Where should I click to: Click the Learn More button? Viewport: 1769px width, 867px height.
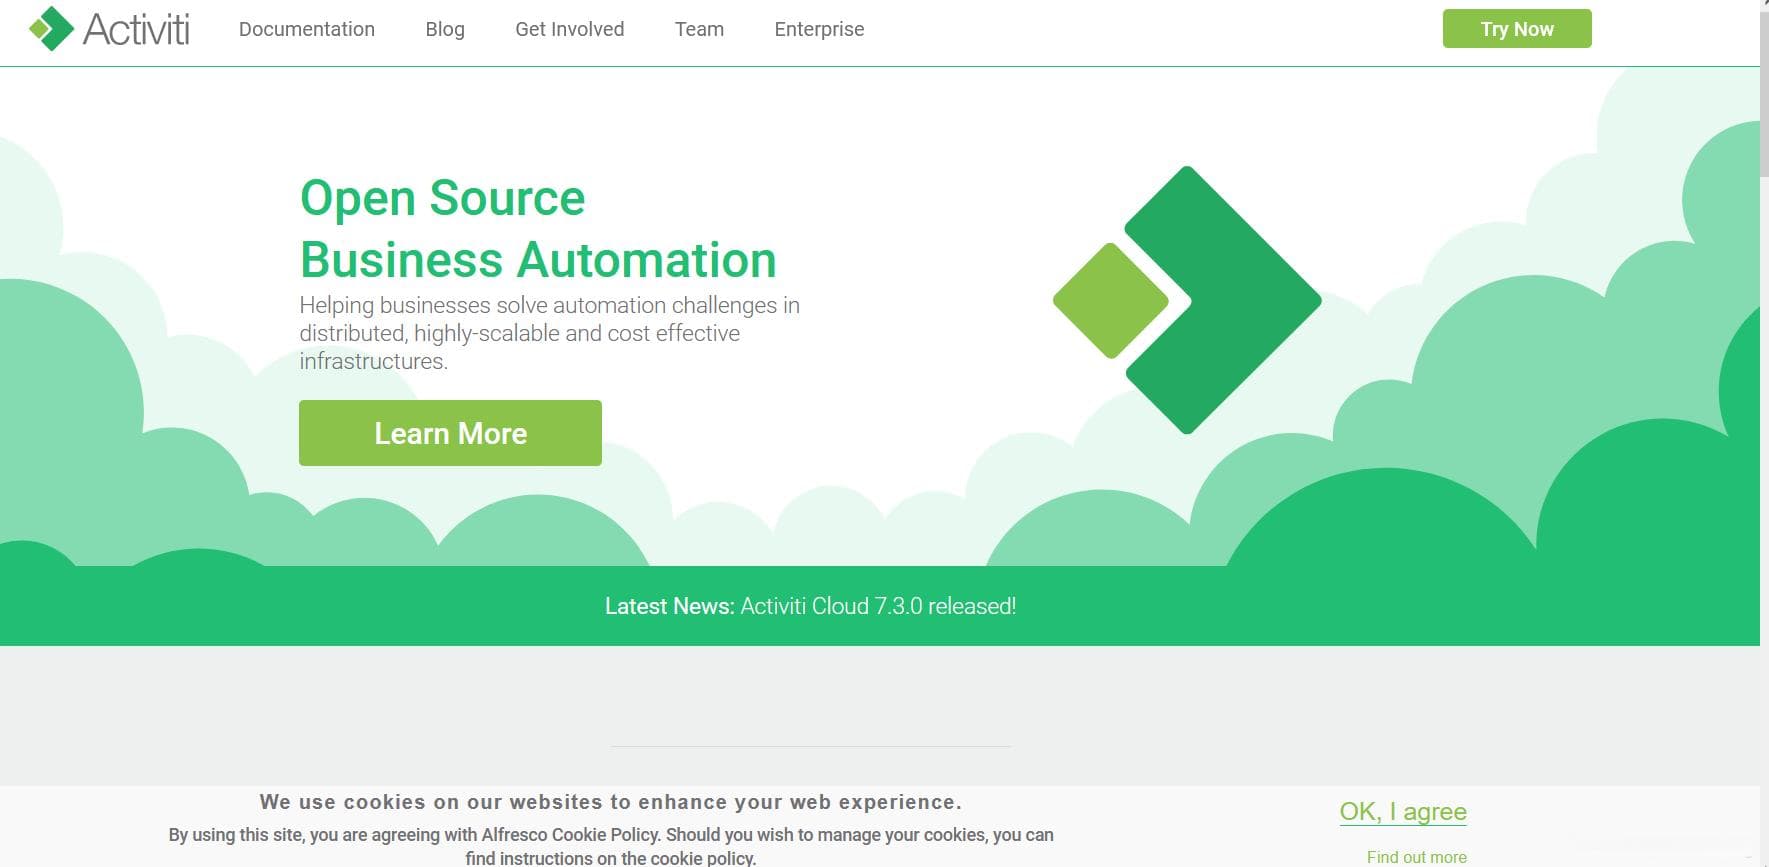(x=450, y=433)
